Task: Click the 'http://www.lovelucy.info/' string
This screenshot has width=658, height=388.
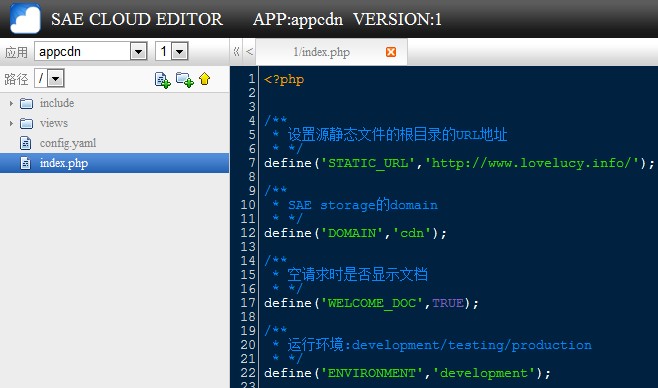Action: click(532, 163)
